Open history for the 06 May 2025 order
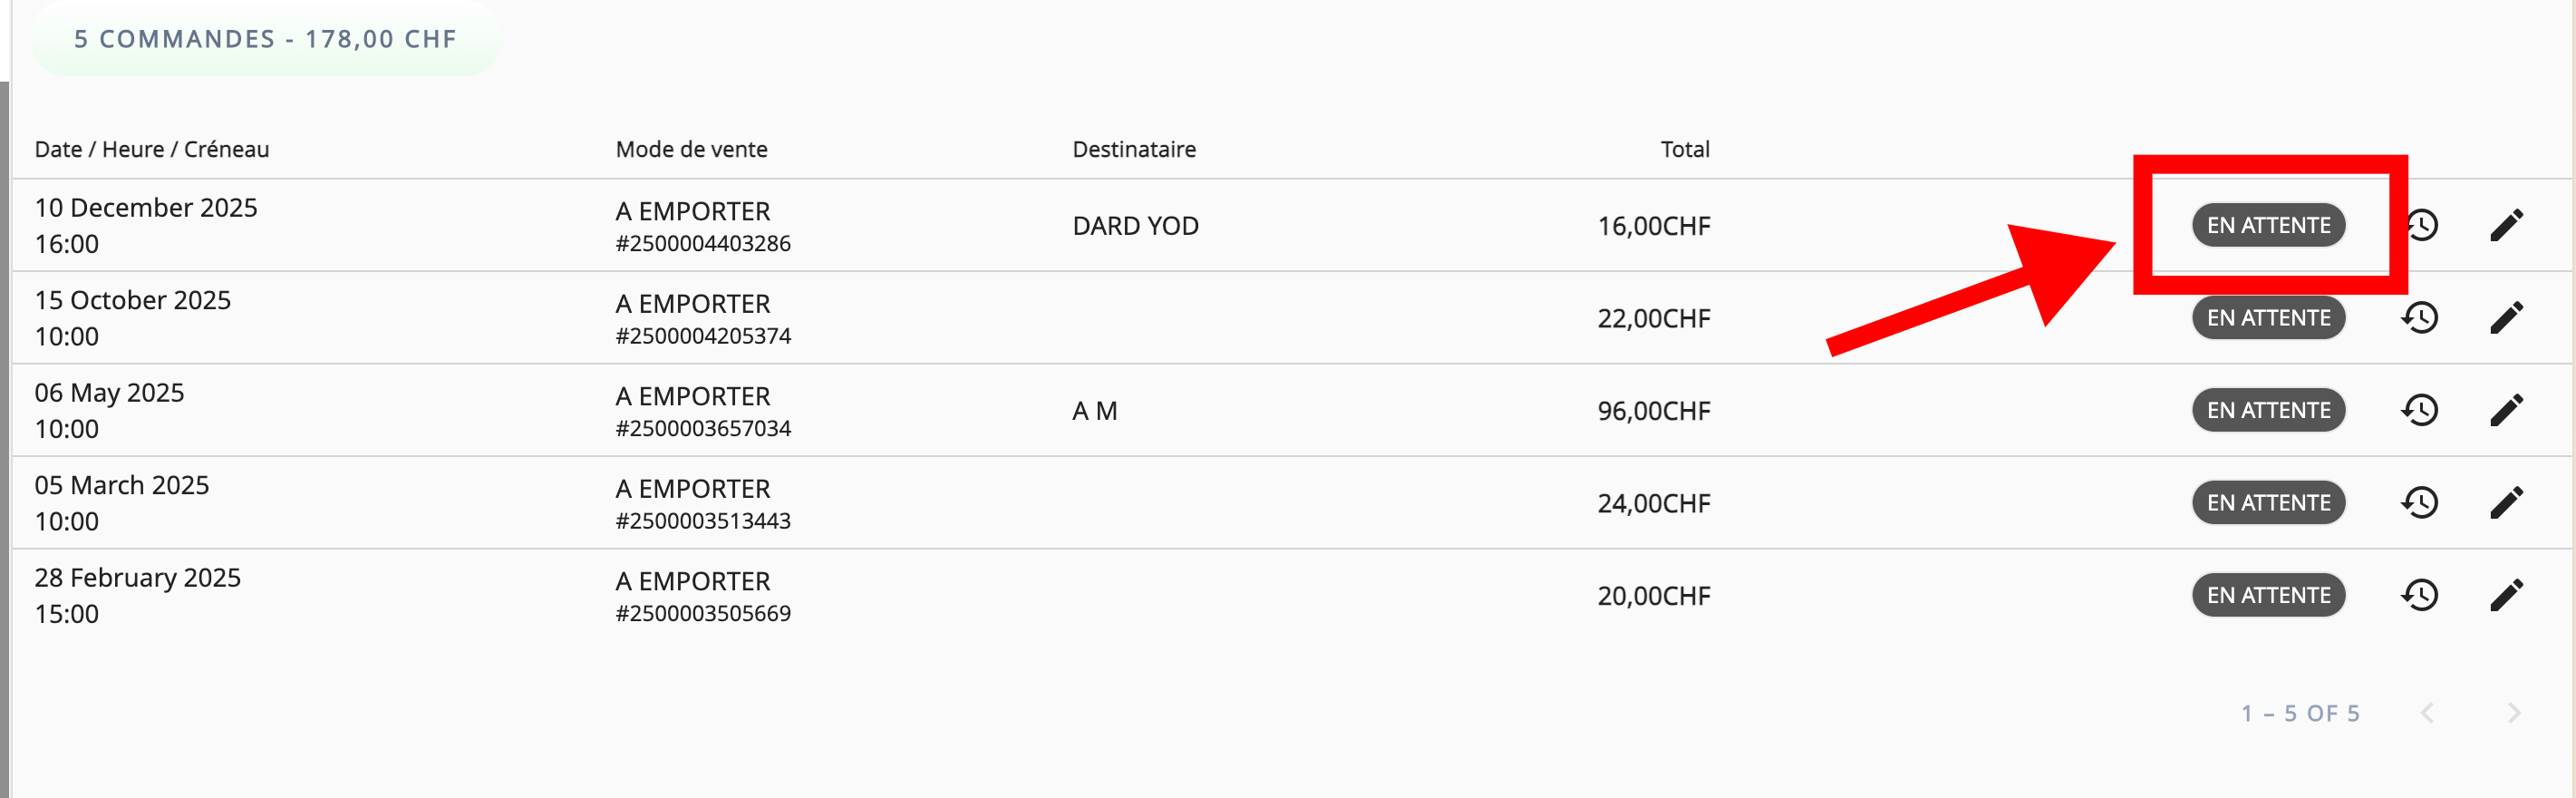Screen dimensions: 2576x798 coord(2419,410)
